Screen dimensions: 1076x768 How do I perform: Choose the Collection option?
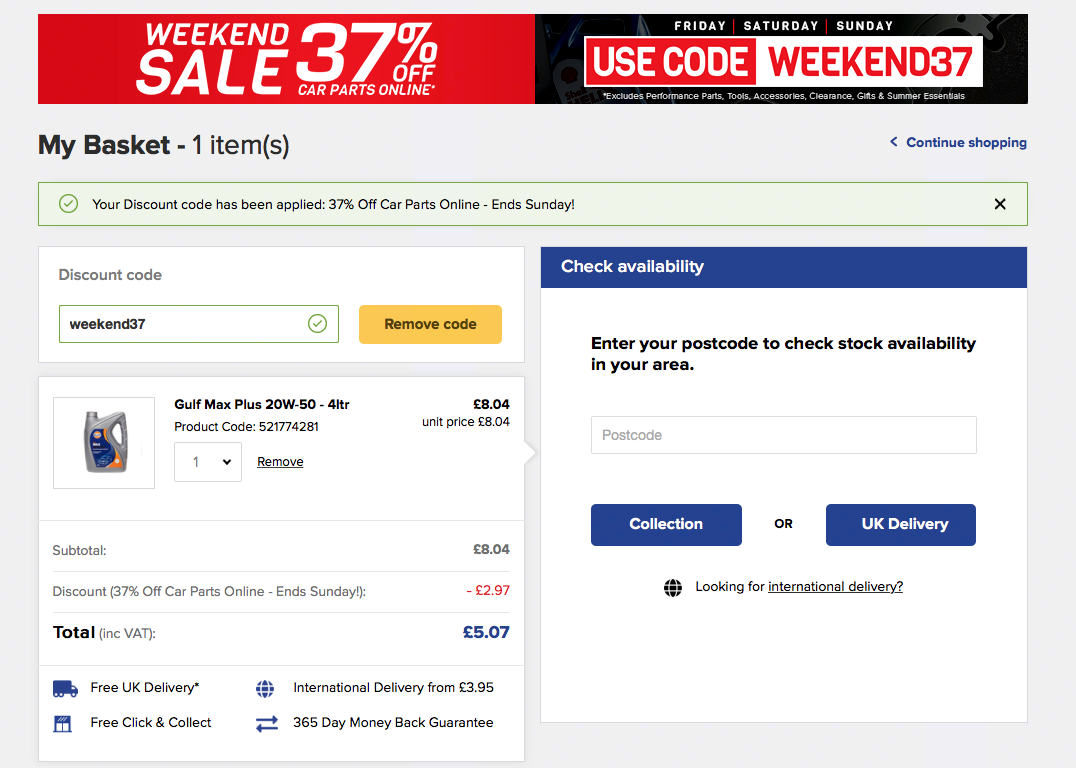tap(666, 524)
